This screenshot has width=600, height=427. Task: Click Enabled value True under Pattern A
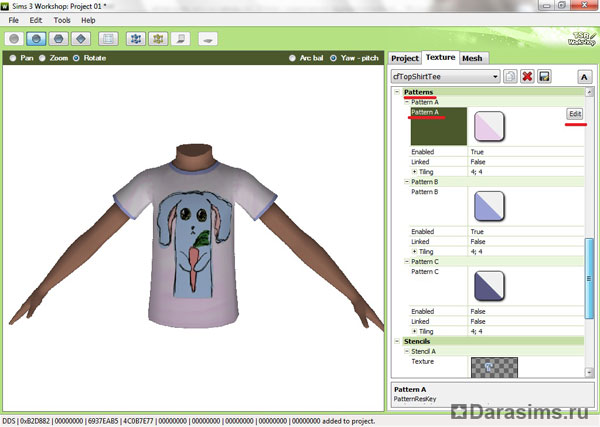tap(477, 152)
